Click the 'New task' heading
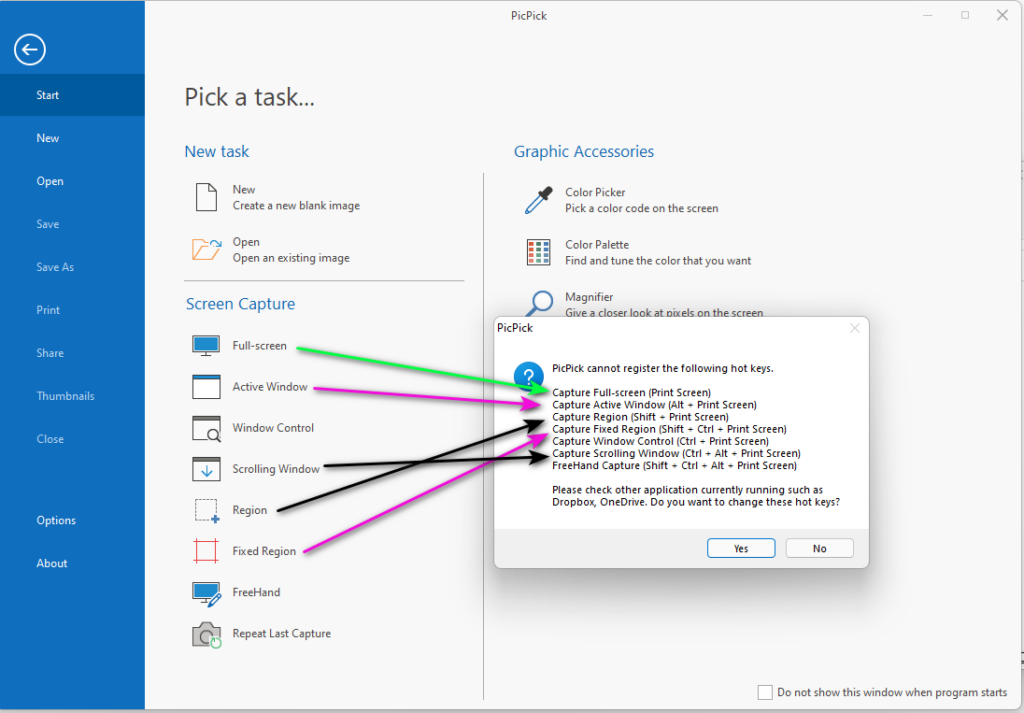The image size is (1024, 713). click(217, 151)
